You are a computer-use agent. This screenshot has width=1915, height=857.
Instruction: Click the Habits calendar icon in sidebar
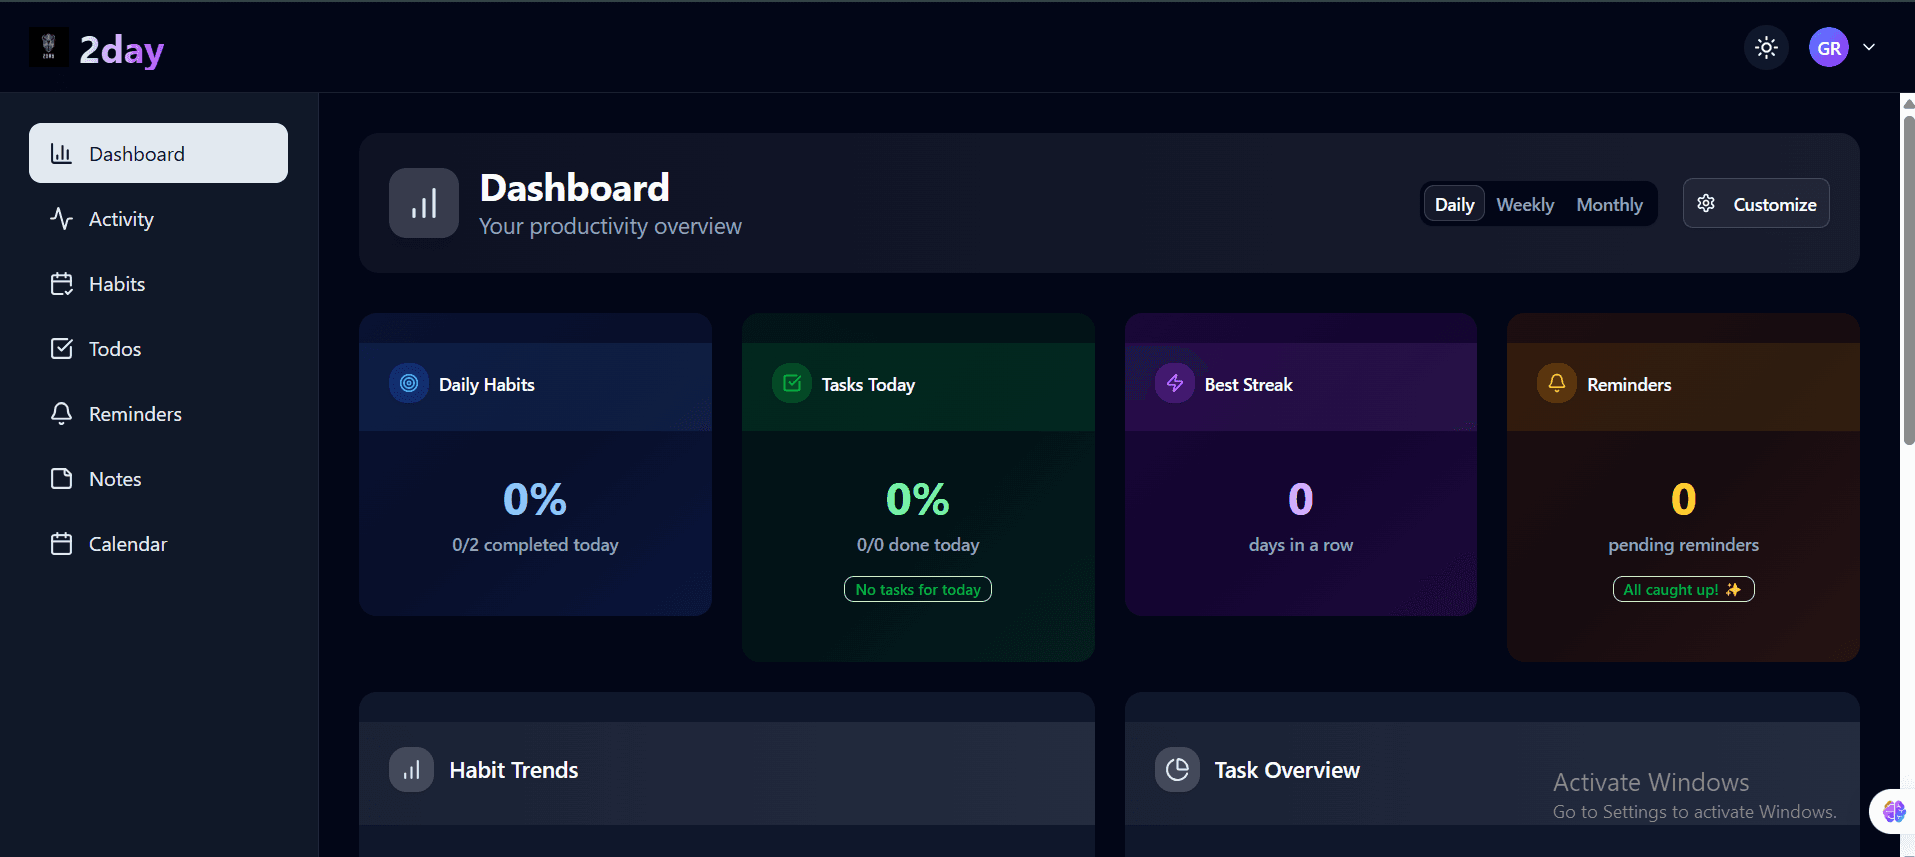click(x=61, y=283)
